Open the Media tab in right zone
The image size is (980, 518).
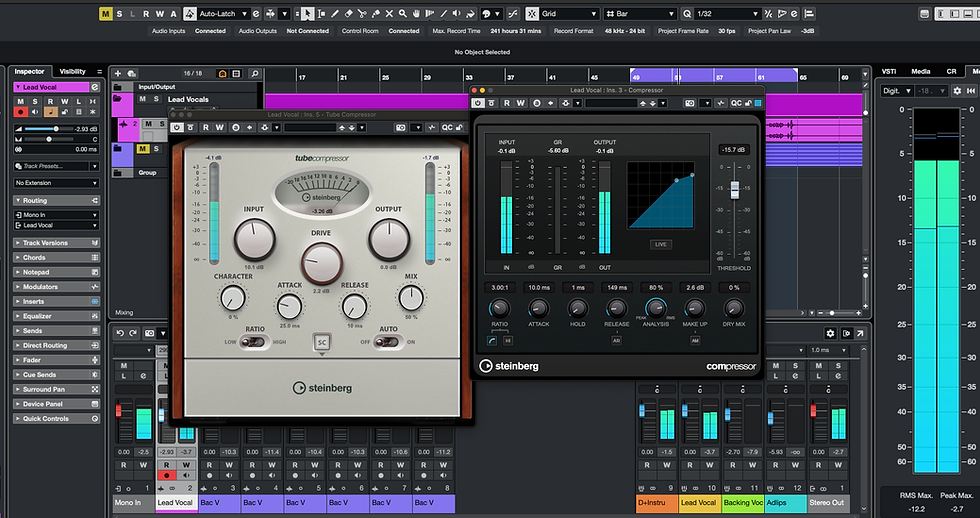click(921, 72)
